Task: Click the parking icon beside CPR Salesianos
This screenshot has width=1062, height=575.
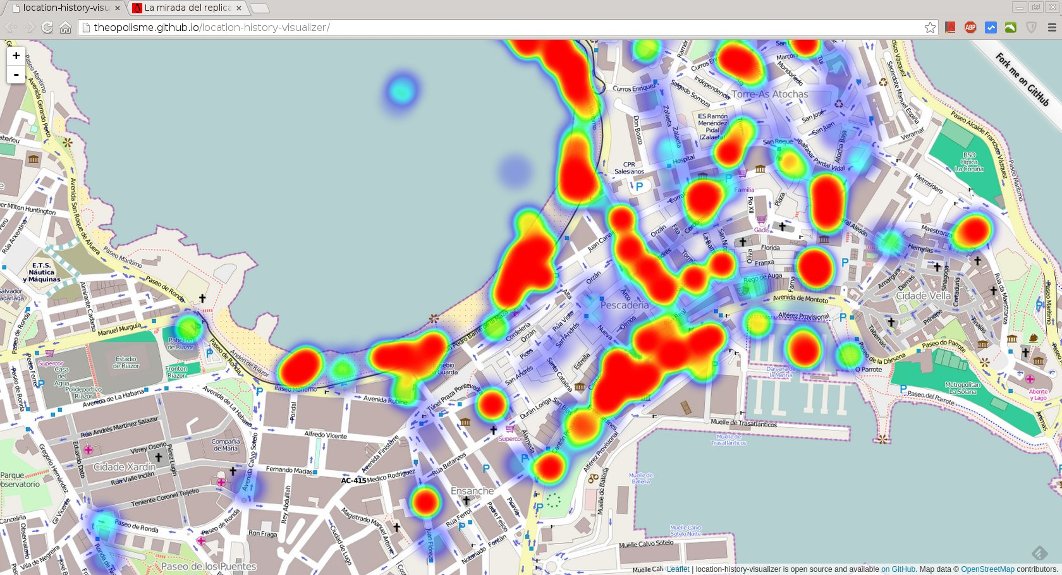Action: pyautogui.click(x=637, y=187)
